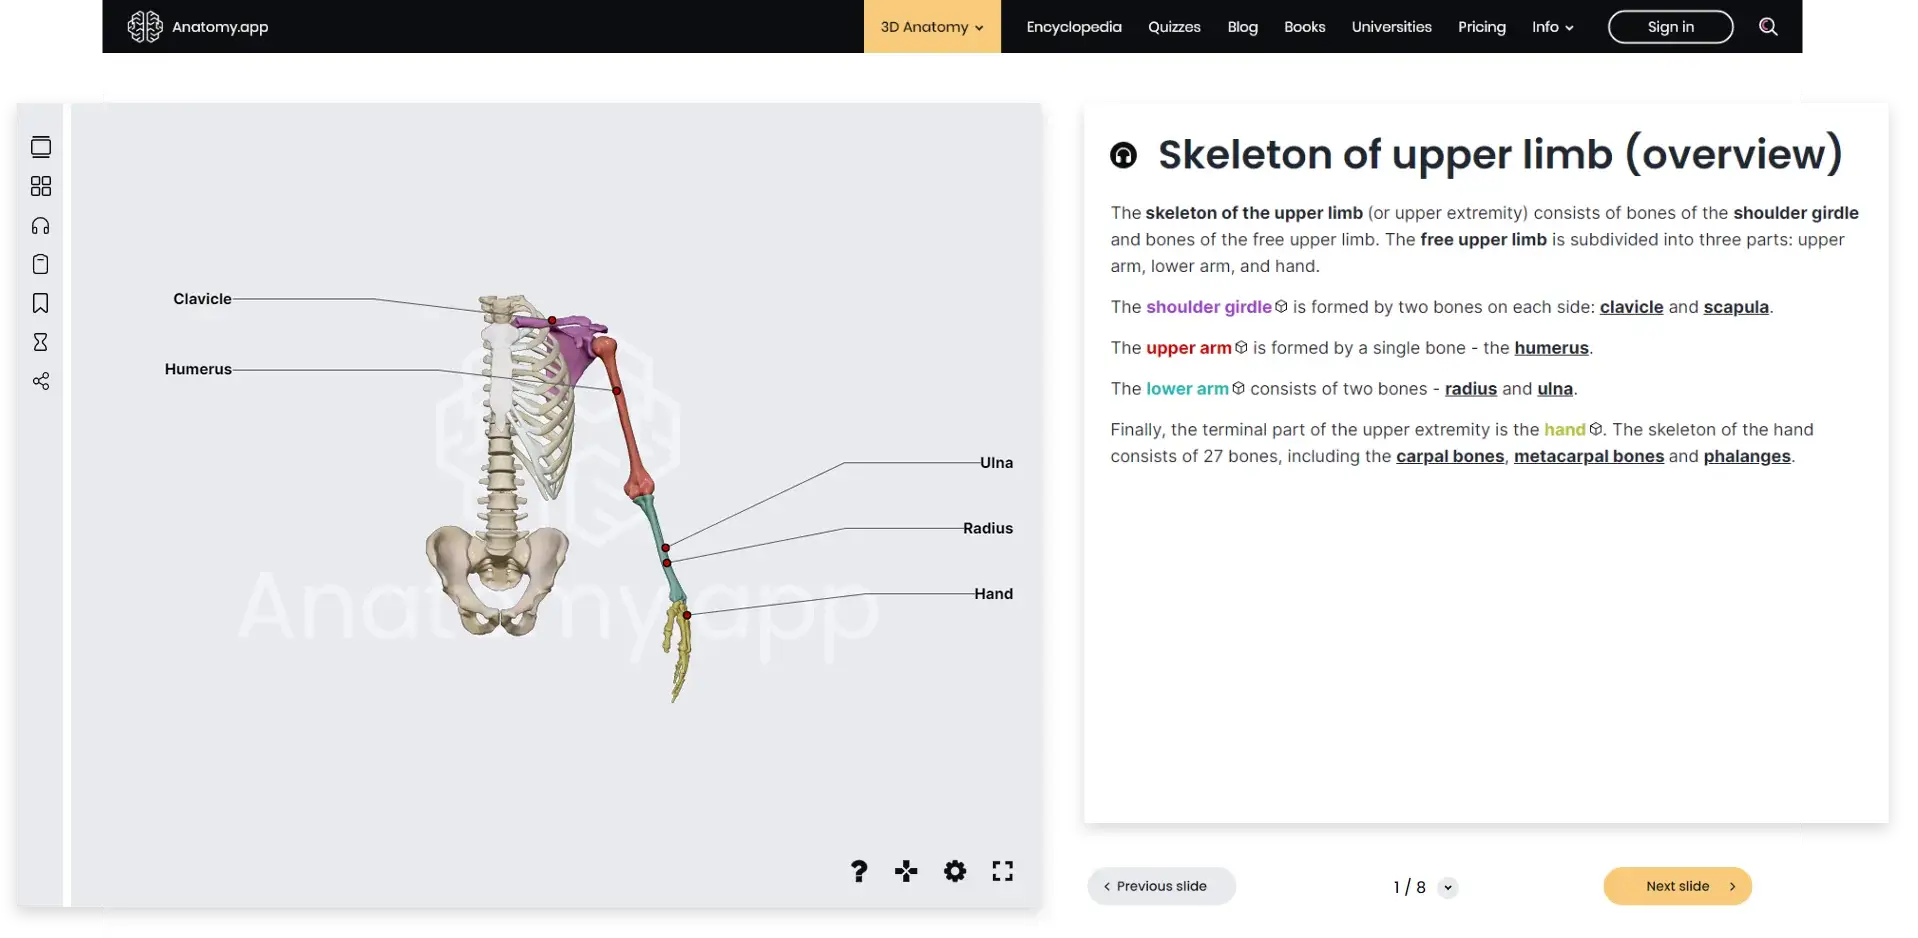This screenshot has width=1918, height=938.
Task: Select the grid overview icon in sidebar
Action: pos(41,186)
